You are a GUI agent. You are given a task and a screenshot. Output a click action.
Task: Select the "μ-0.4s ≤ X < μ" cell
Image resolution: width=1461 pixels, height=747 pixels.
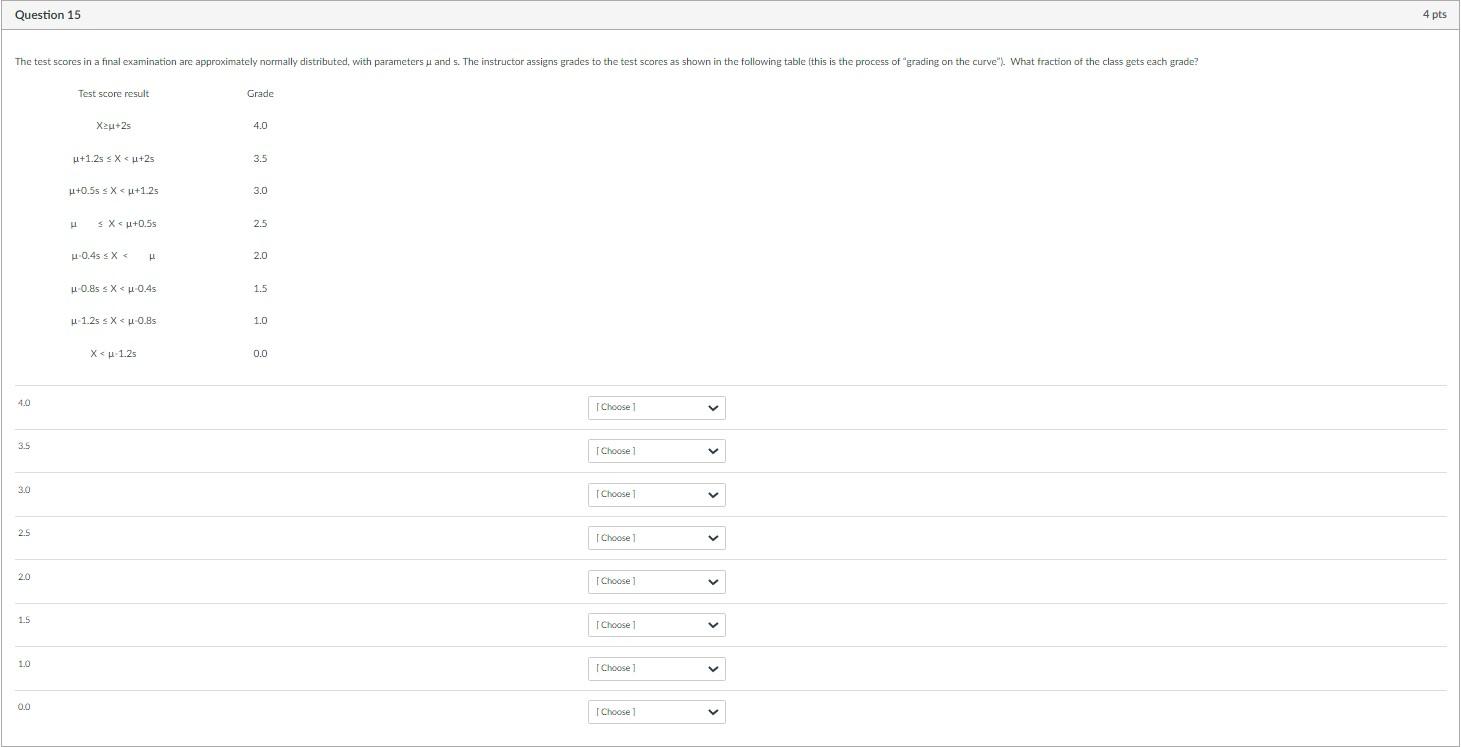(114, 256)
